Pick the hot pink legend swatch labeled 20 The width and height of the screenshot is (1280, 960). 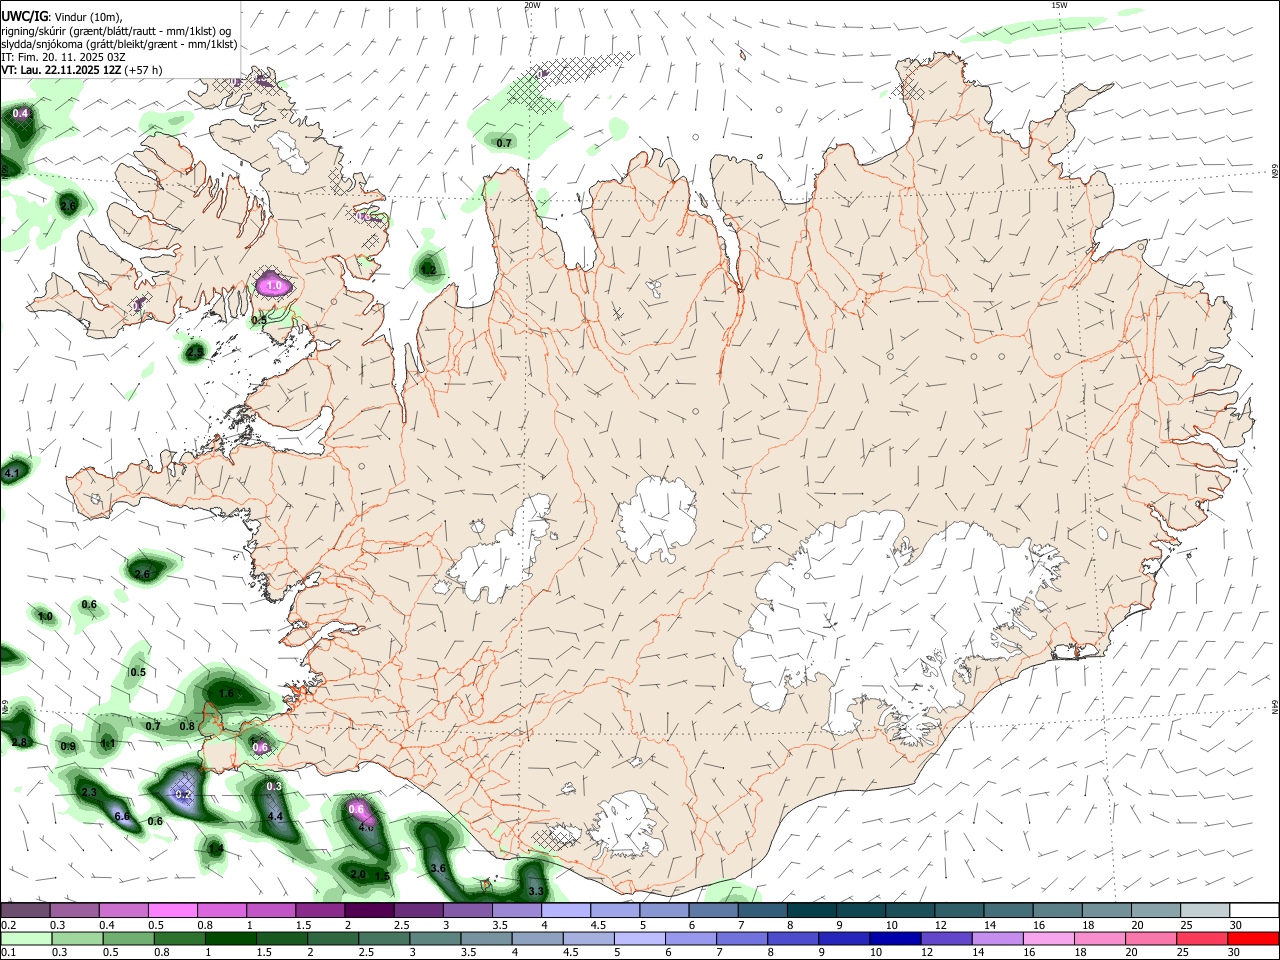1149,938
